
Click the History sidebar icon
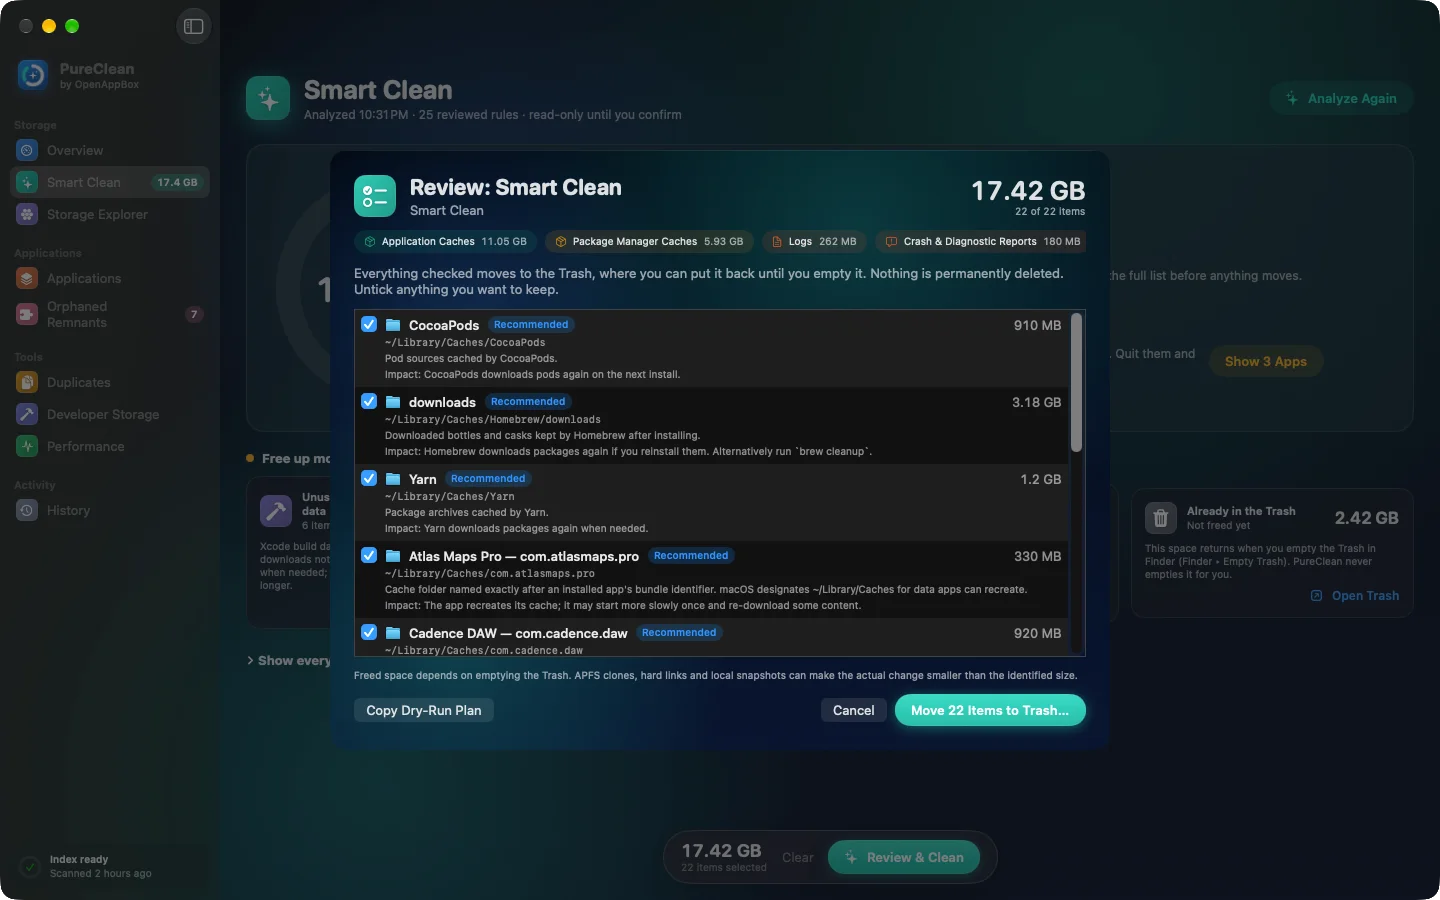click(27, 510)
